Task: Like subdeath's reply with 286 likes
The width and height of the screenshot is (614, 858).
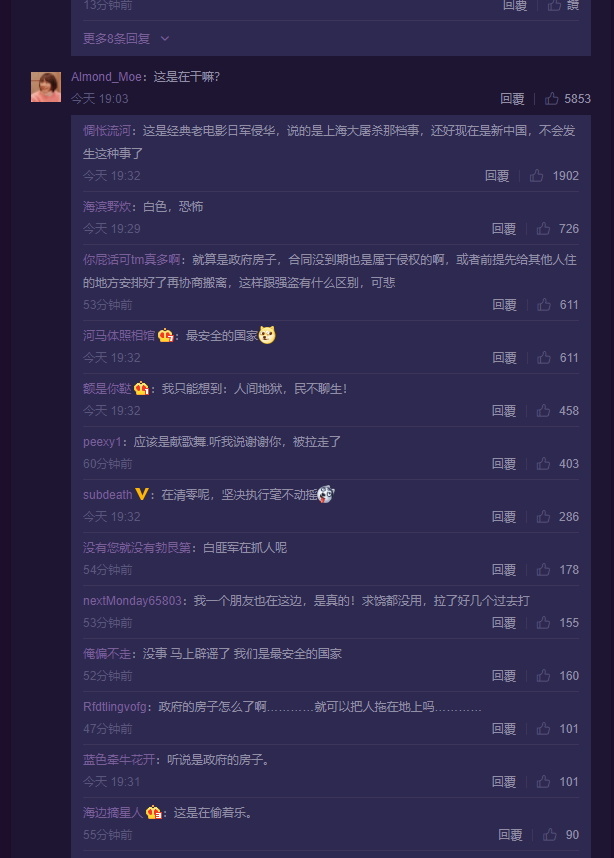Action: [x=543, y=517]
